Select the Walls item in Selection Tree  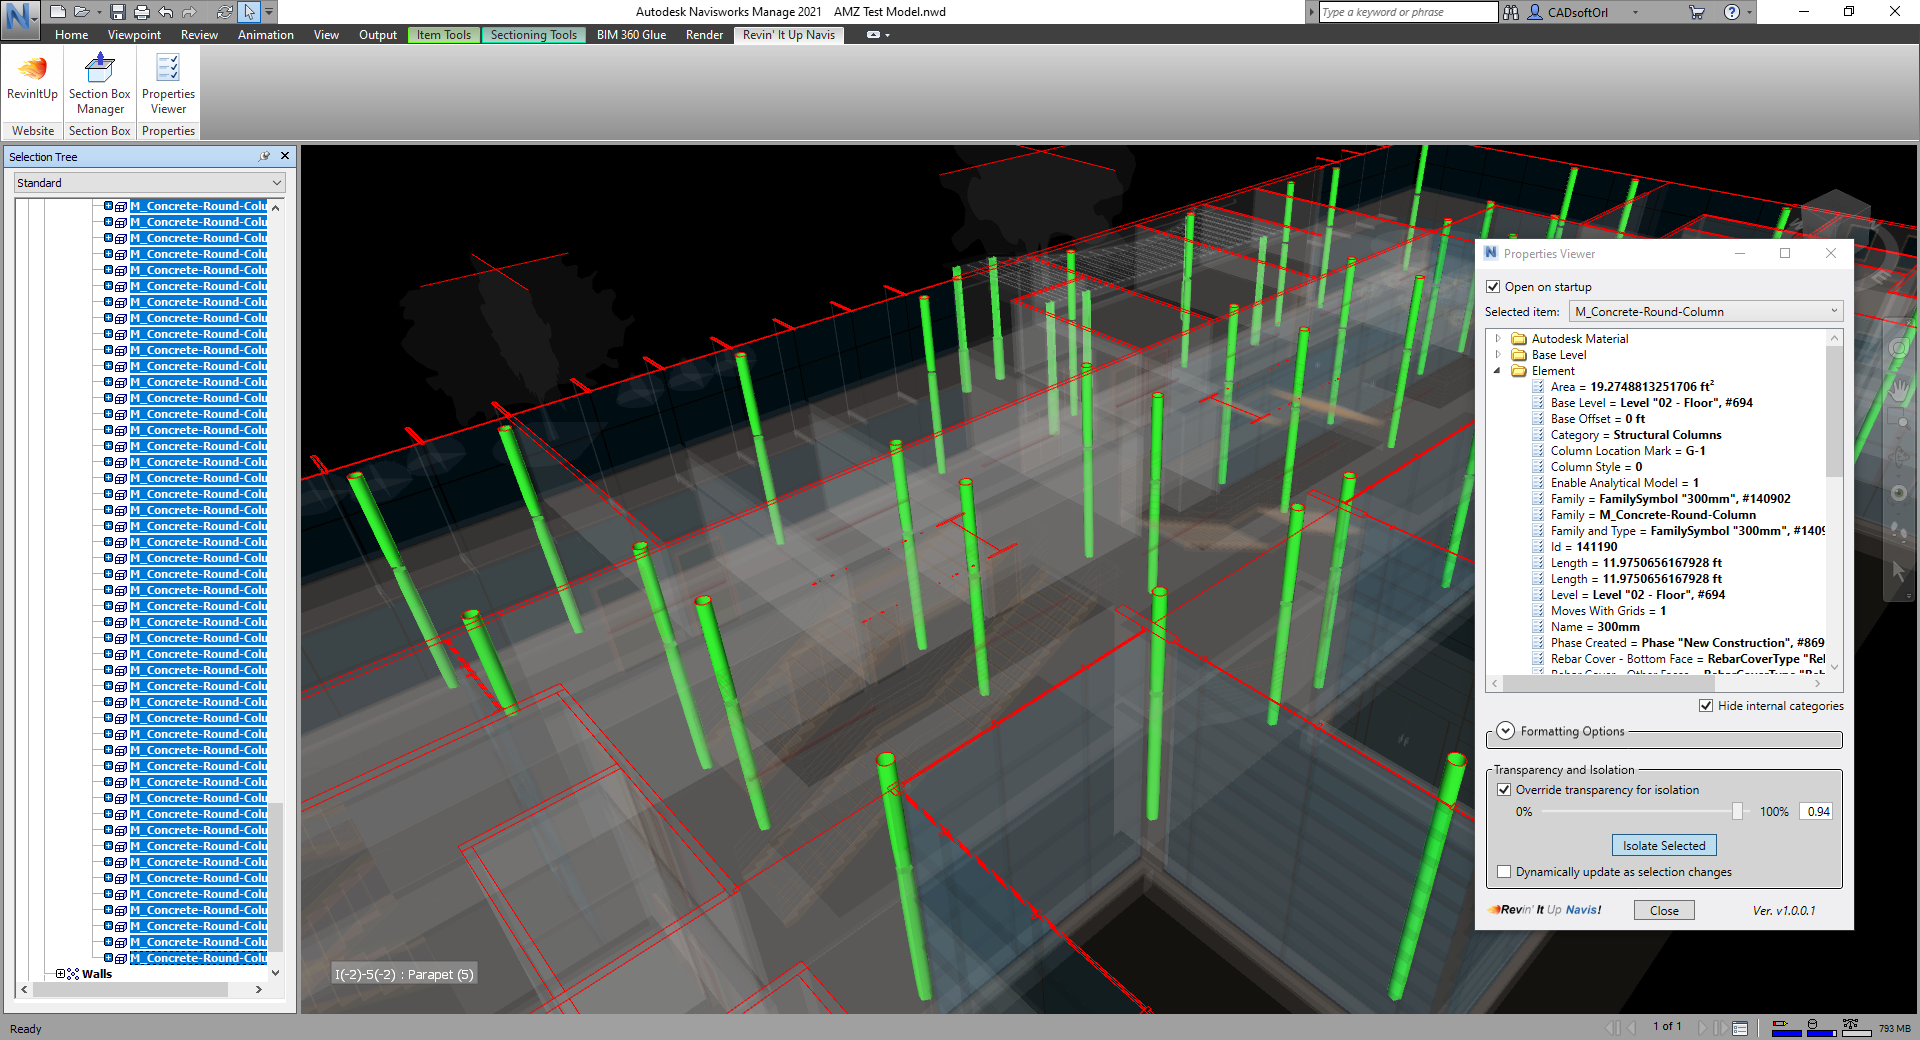tap(97, 974)
